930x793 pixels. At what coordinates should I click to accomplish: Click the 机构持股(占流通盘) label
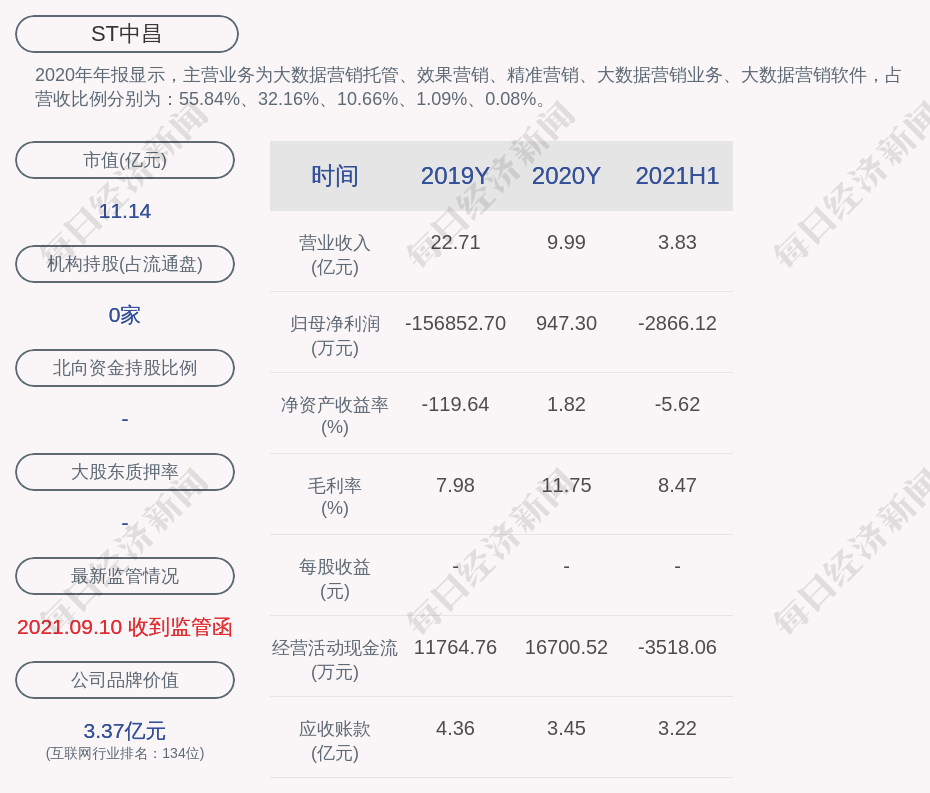pos(125,264)
